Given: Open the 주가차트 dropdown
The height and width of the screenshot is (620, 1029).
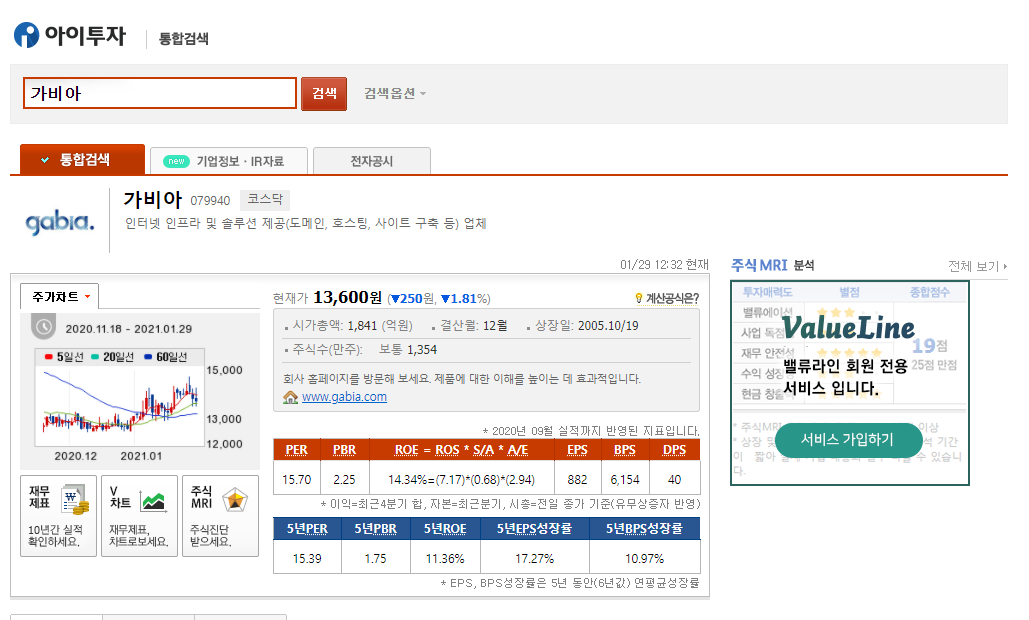Looking at the screenshot, I should coord(60,297).
